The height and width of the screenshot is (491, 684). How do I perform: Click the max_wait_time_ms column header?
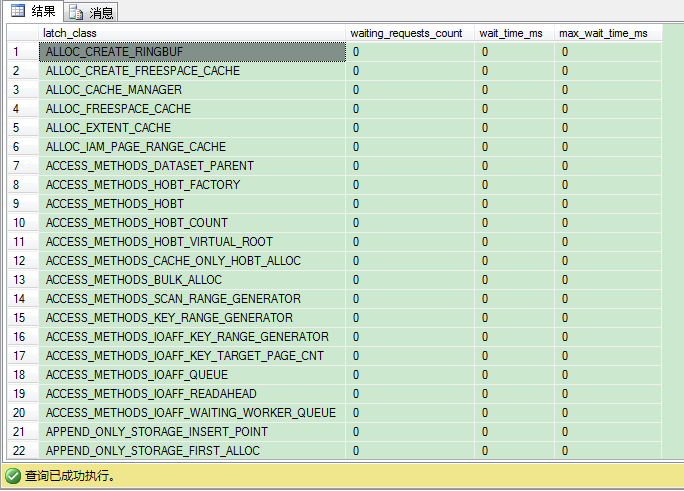click(x=608, y=33)
